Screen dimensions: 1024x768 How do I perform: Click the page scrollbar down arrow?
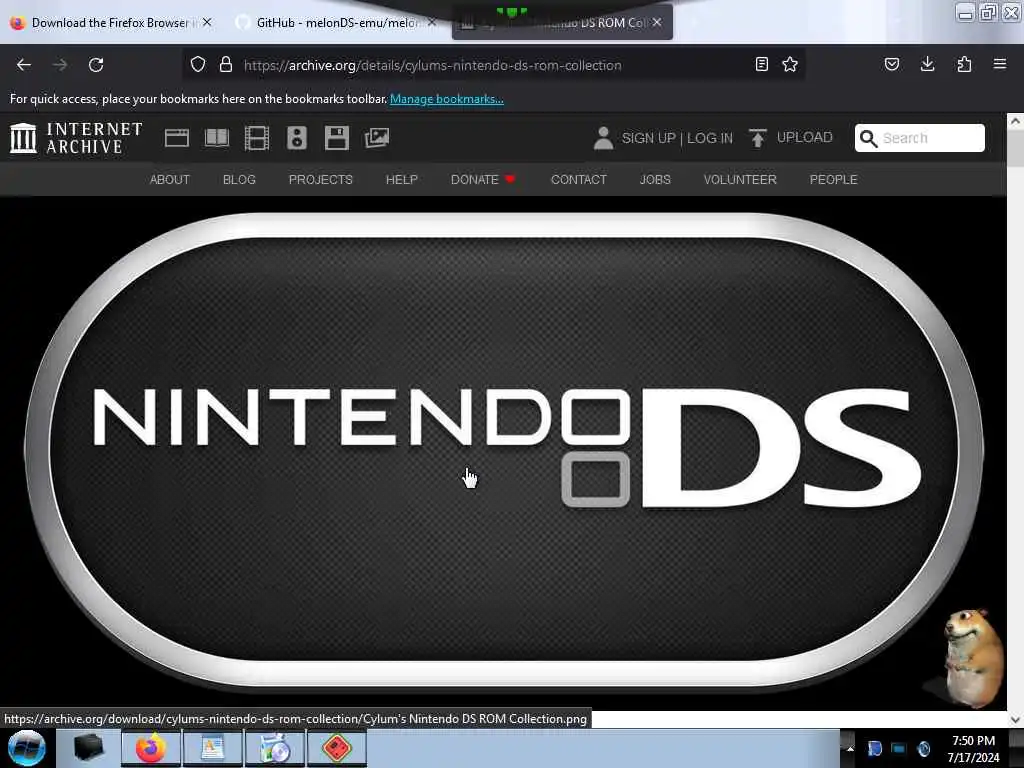(1015, 719)
